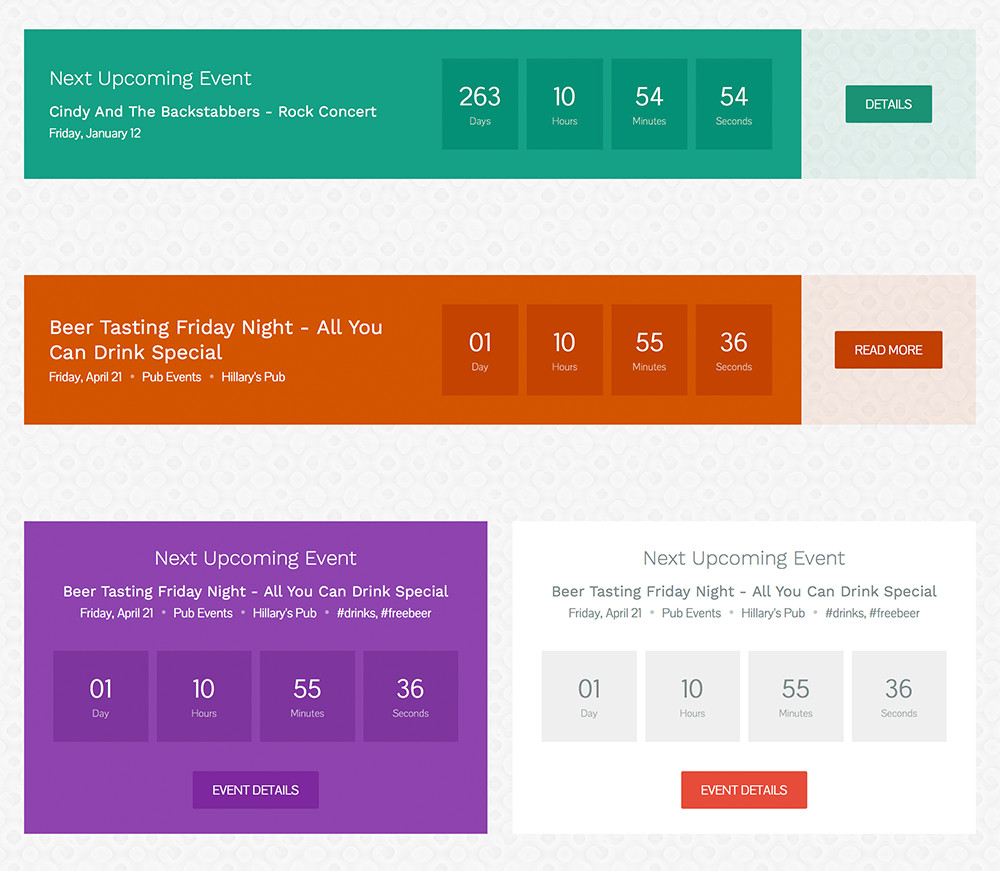Click the 55 Minutes box in the orange banner
The height and width of the screenshot is (871, 1000).
pos(649,349)
